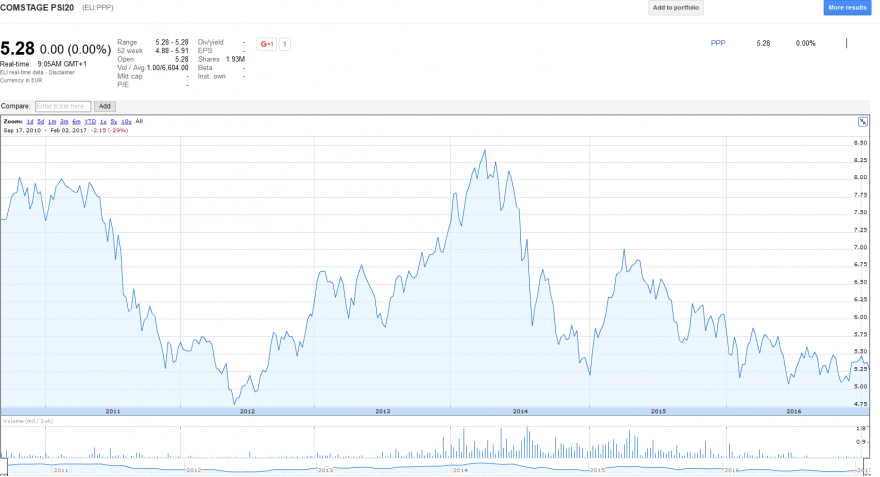Set chart zoom to 5d
Viewport: 880px width, 477px height.
click(x=40, y=122)
